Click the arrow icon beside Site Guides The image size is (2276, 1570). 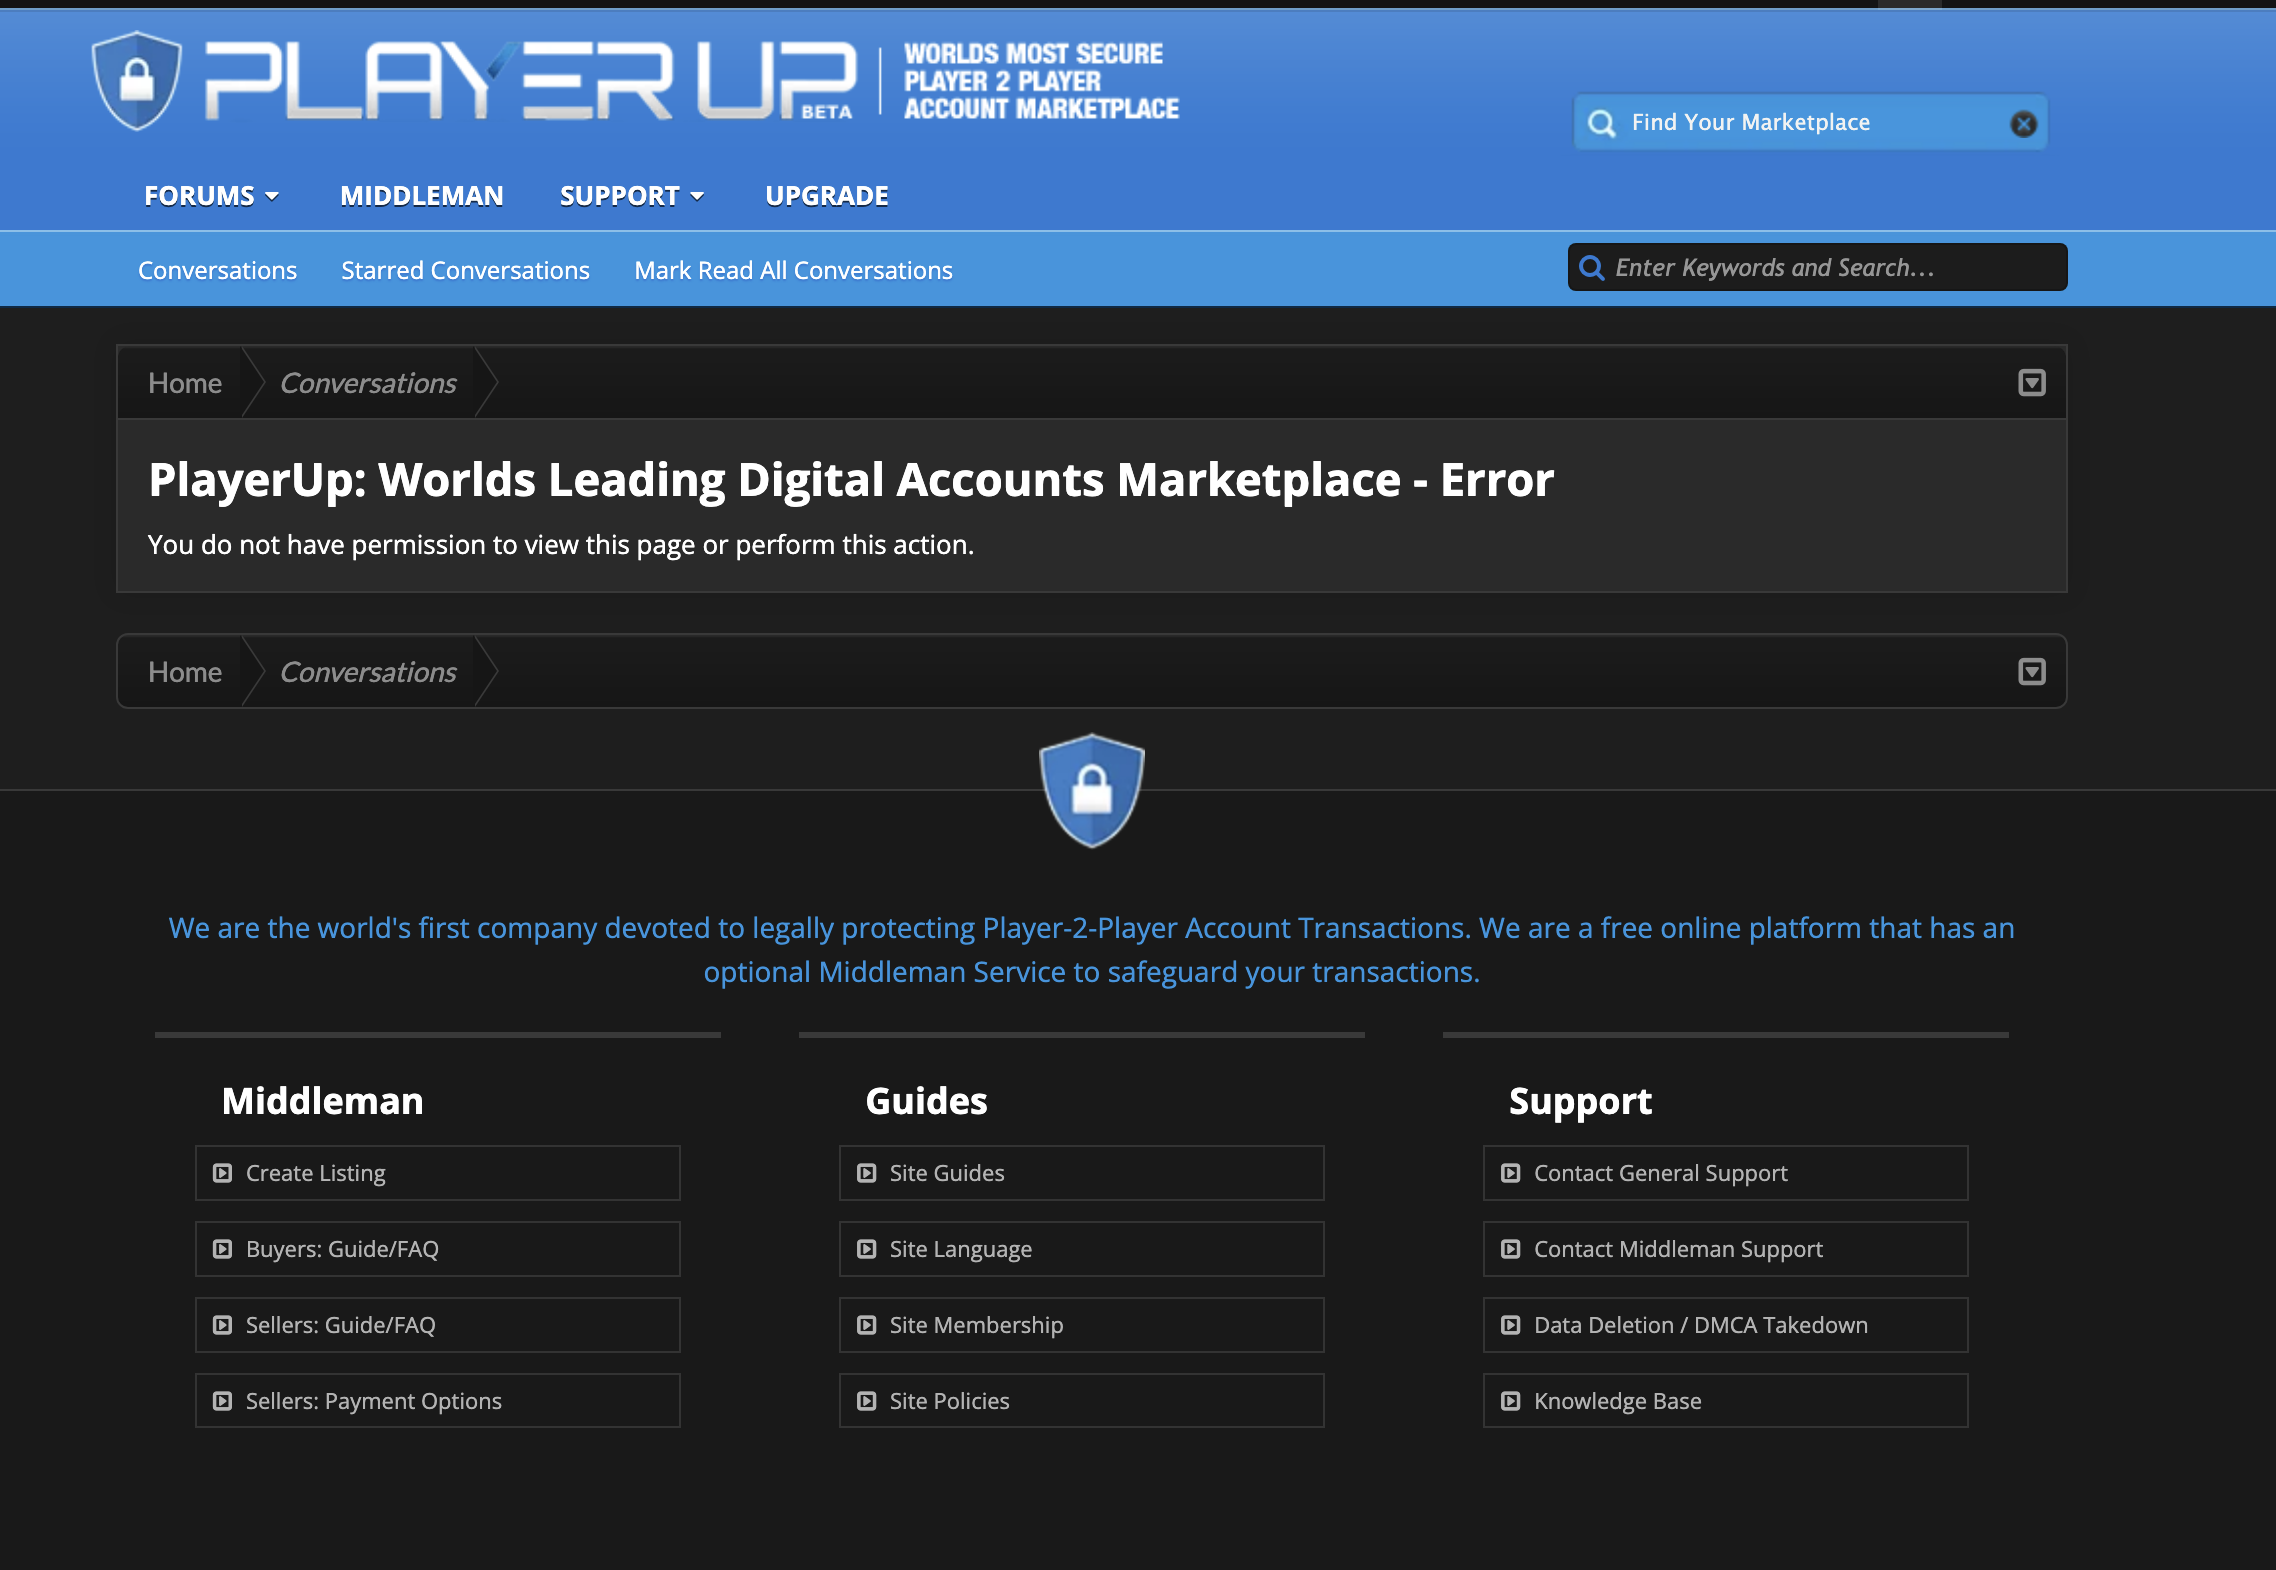pyautogui.click(x=867, y=1173)
